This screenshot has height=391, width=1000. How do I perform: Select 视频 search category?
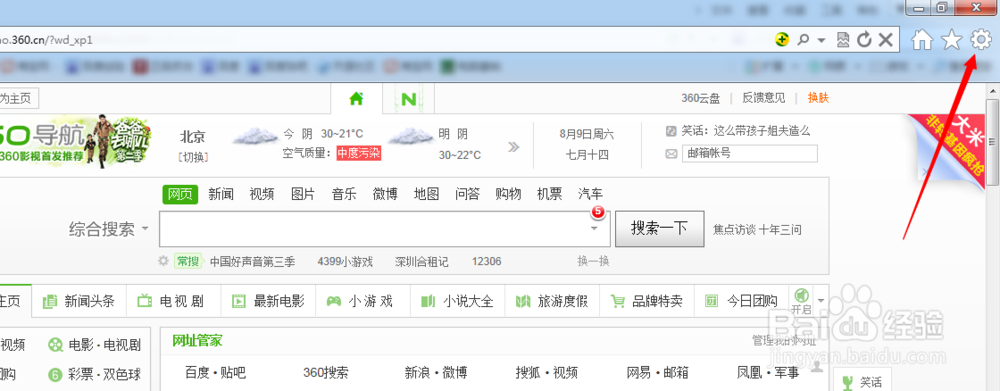[261, 195]
